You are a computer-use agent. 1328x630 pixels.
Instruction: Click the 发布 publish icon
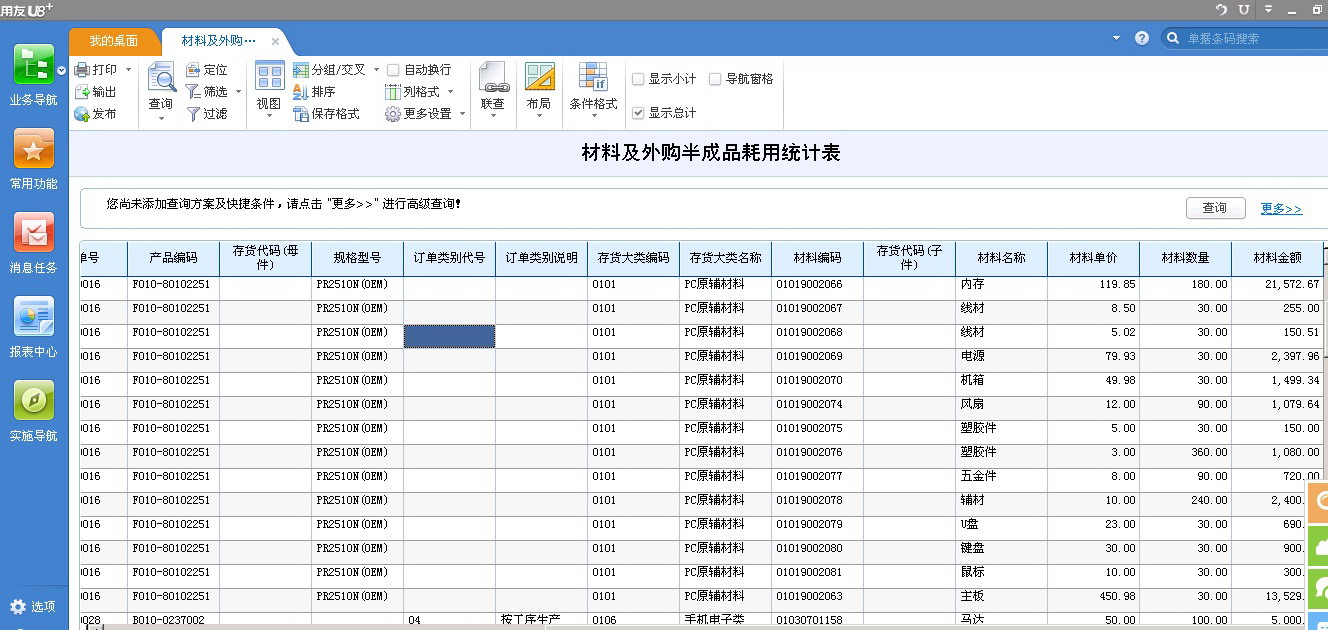pos(82,114)
